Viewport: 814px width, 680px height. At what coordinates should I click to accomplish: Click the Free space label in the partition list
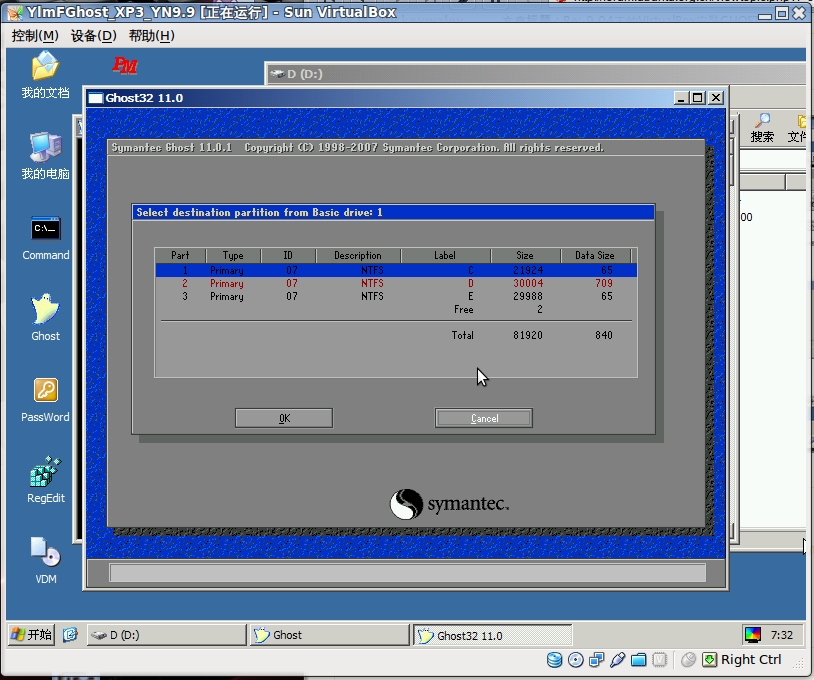tap(464, 309)
